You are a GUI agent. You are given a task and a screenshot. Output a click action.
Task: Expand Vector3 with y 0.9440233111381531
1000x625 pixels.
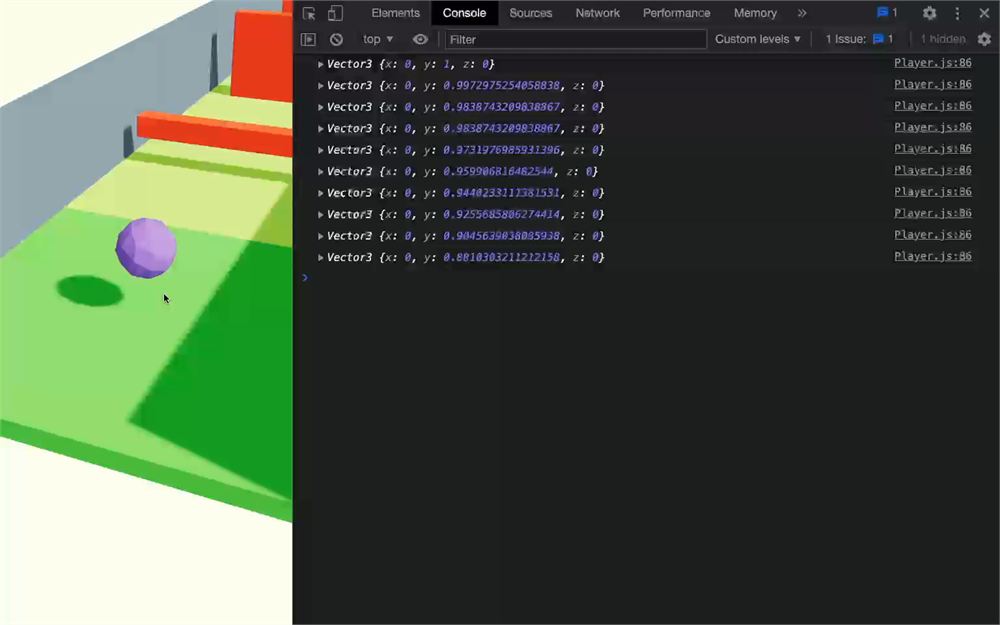click(321, 193)
